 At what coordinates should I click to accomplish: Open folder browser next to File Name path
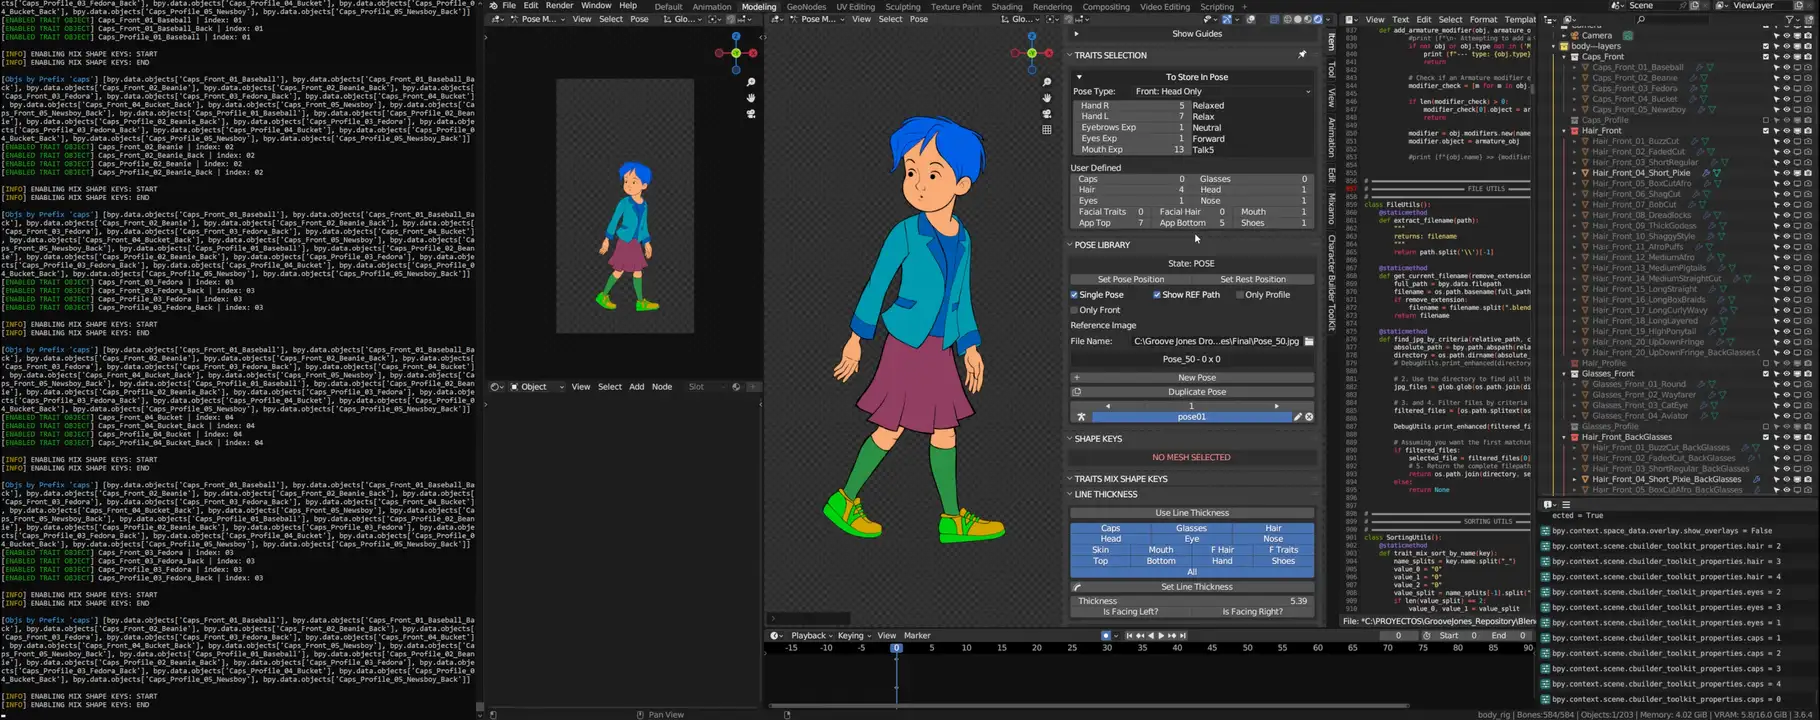[x=1308, y=341]
